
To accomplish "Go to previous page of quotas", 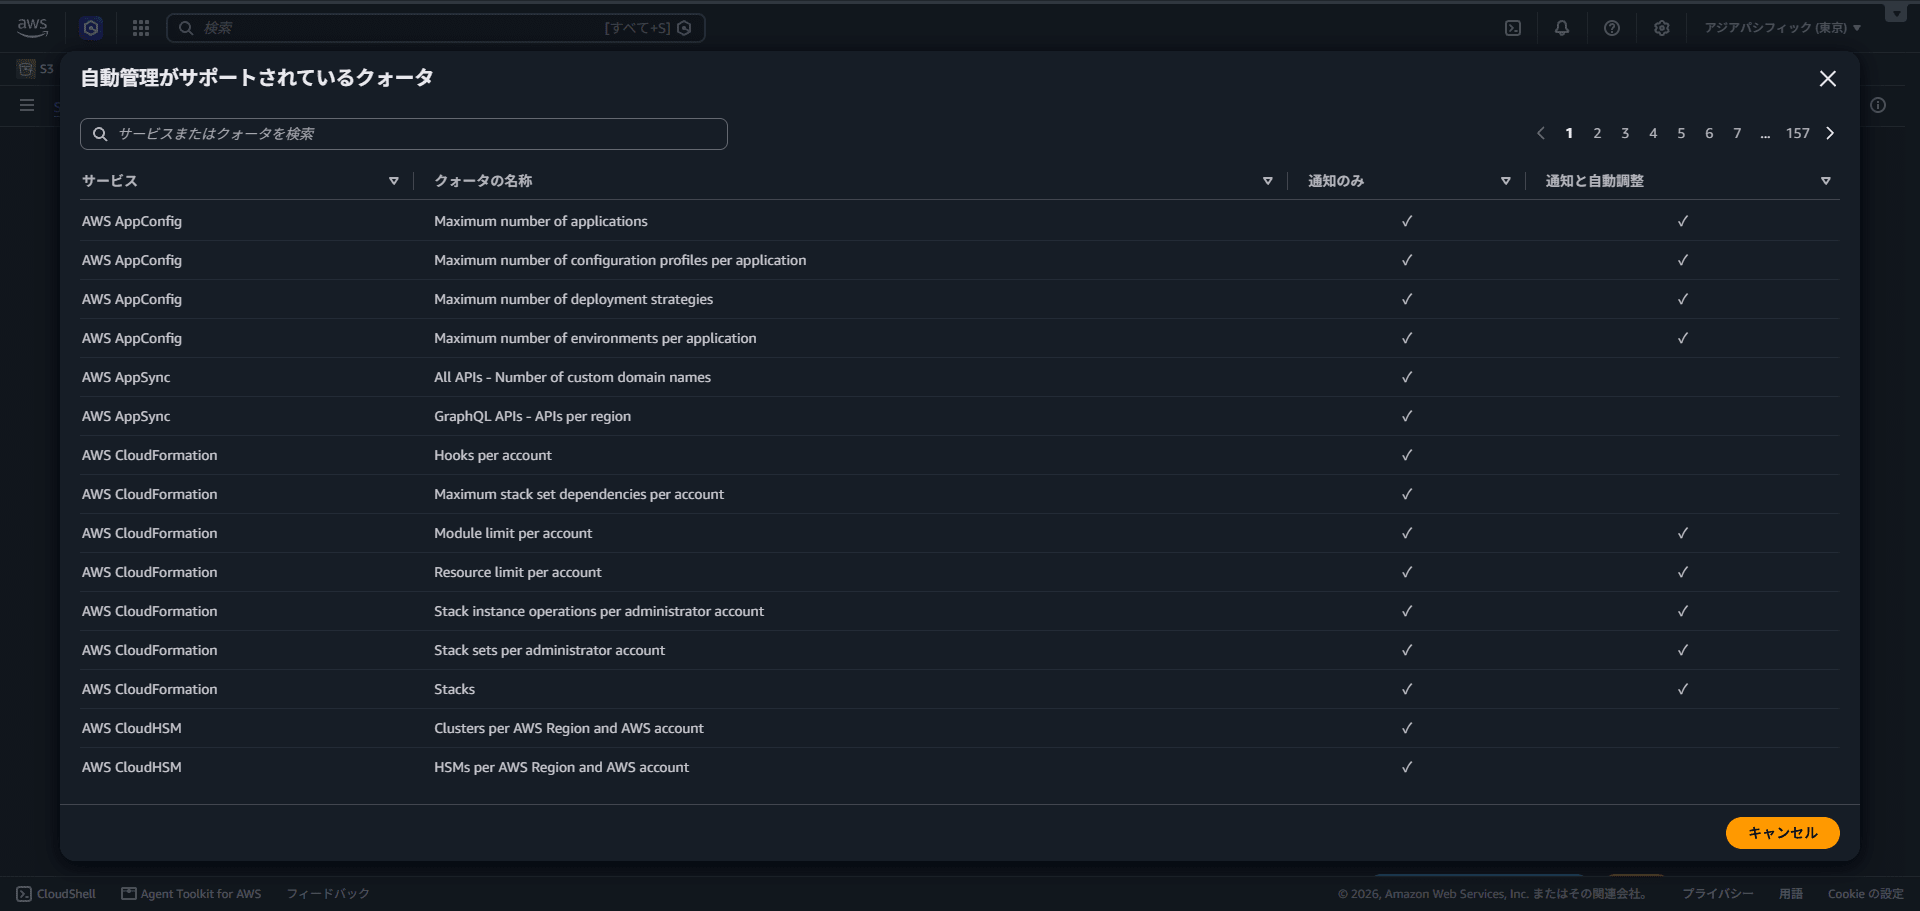I will tap(1541, 133).
